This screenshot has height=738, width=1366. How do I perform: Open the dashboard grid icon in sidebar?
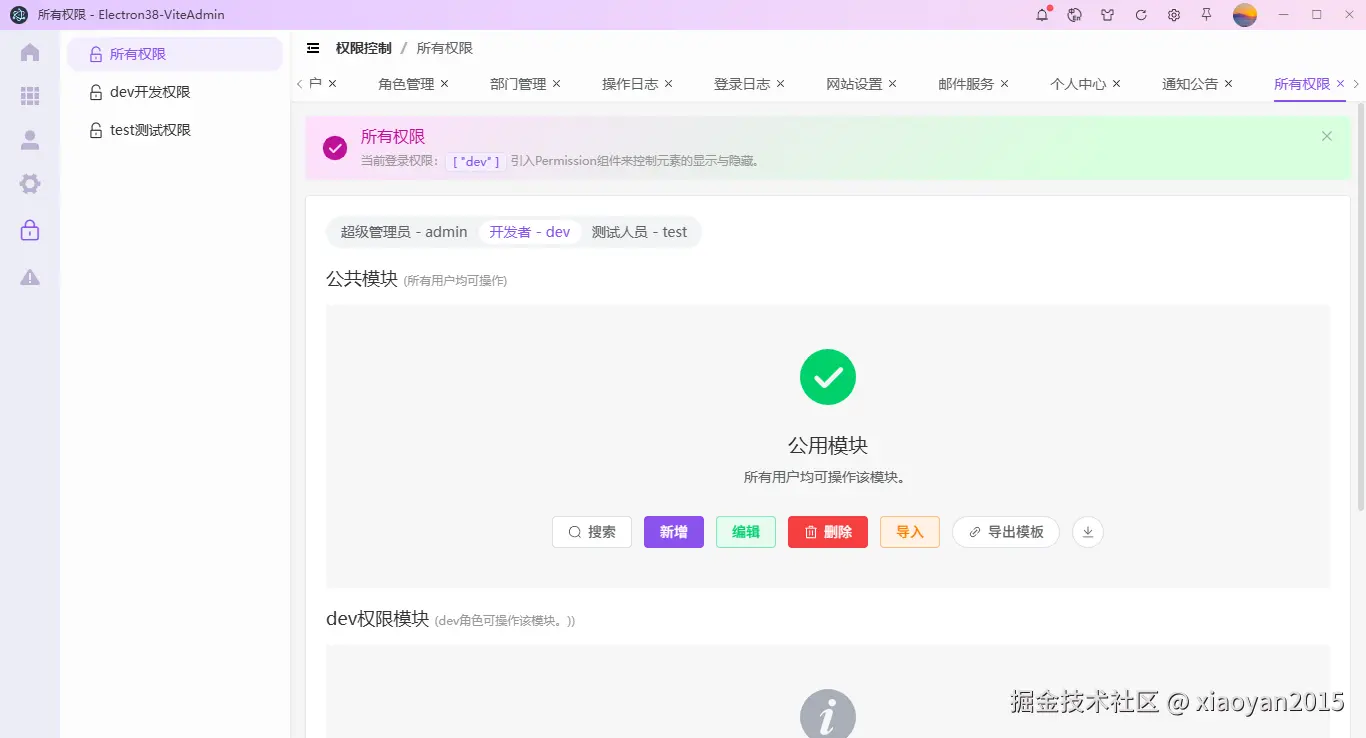(x=30, y=96)
